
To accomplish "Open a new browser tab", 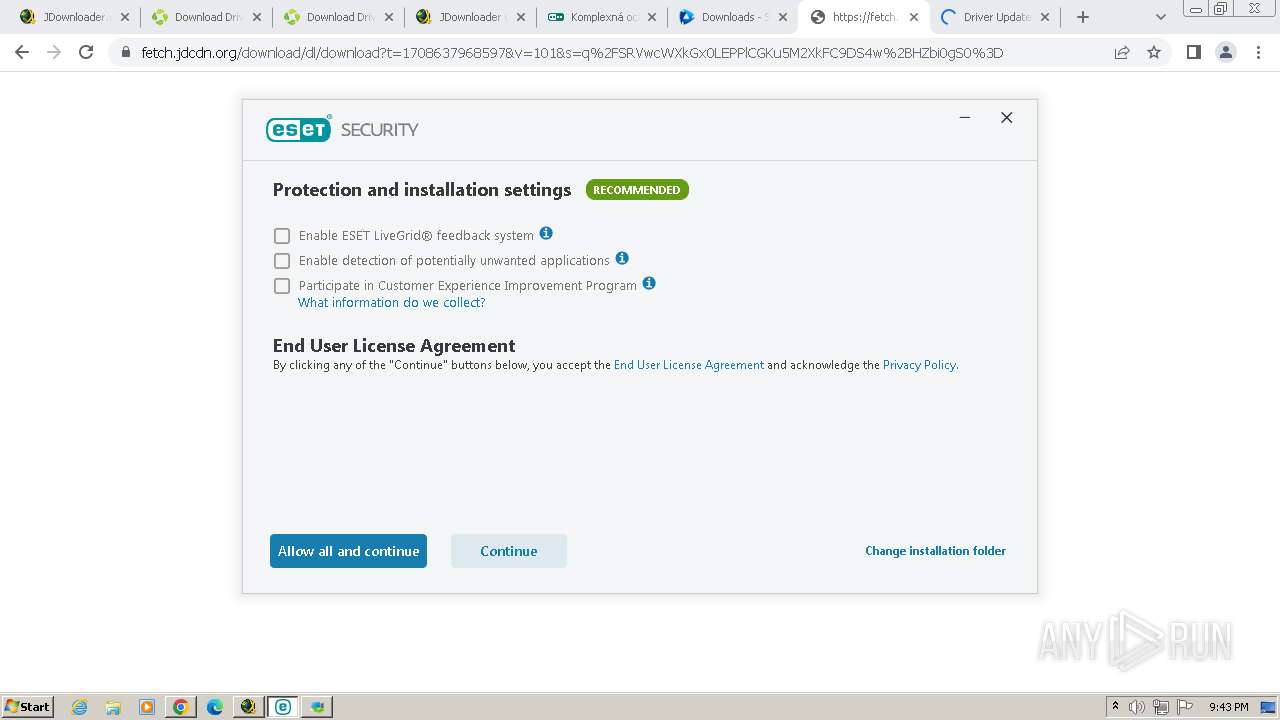I will (1083, 17).
